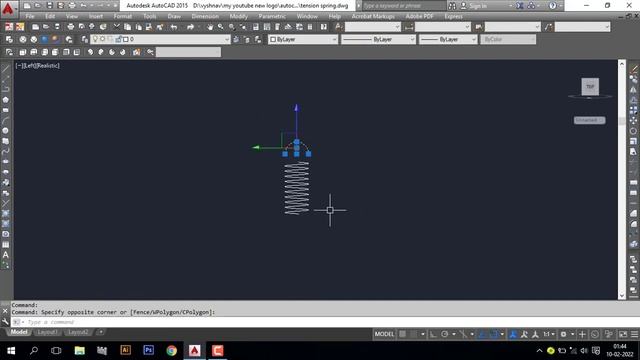640x360 pixels.
Task: Click the Plot printer icon in Standard toolbar
Action: 70,27
